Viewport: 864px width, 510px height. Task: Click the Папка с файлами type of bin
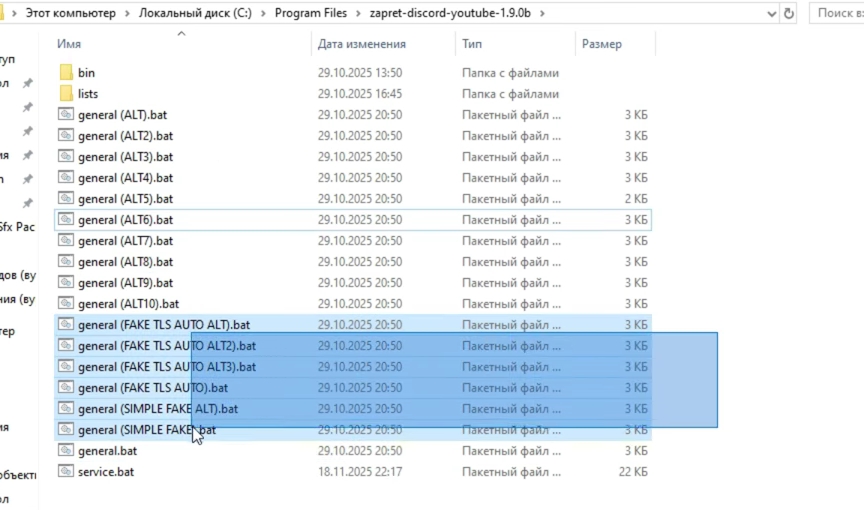click(510, 73)
